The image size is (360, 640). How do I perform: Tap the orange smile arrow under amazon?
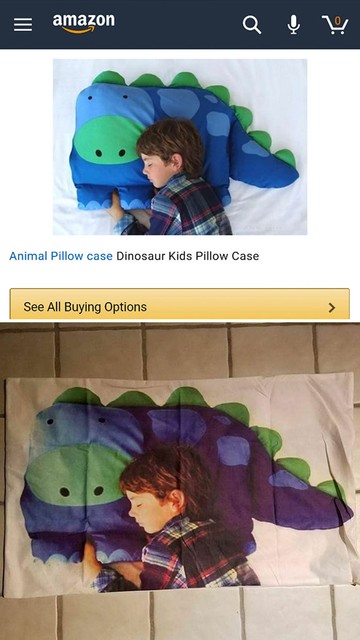(80, 30)
